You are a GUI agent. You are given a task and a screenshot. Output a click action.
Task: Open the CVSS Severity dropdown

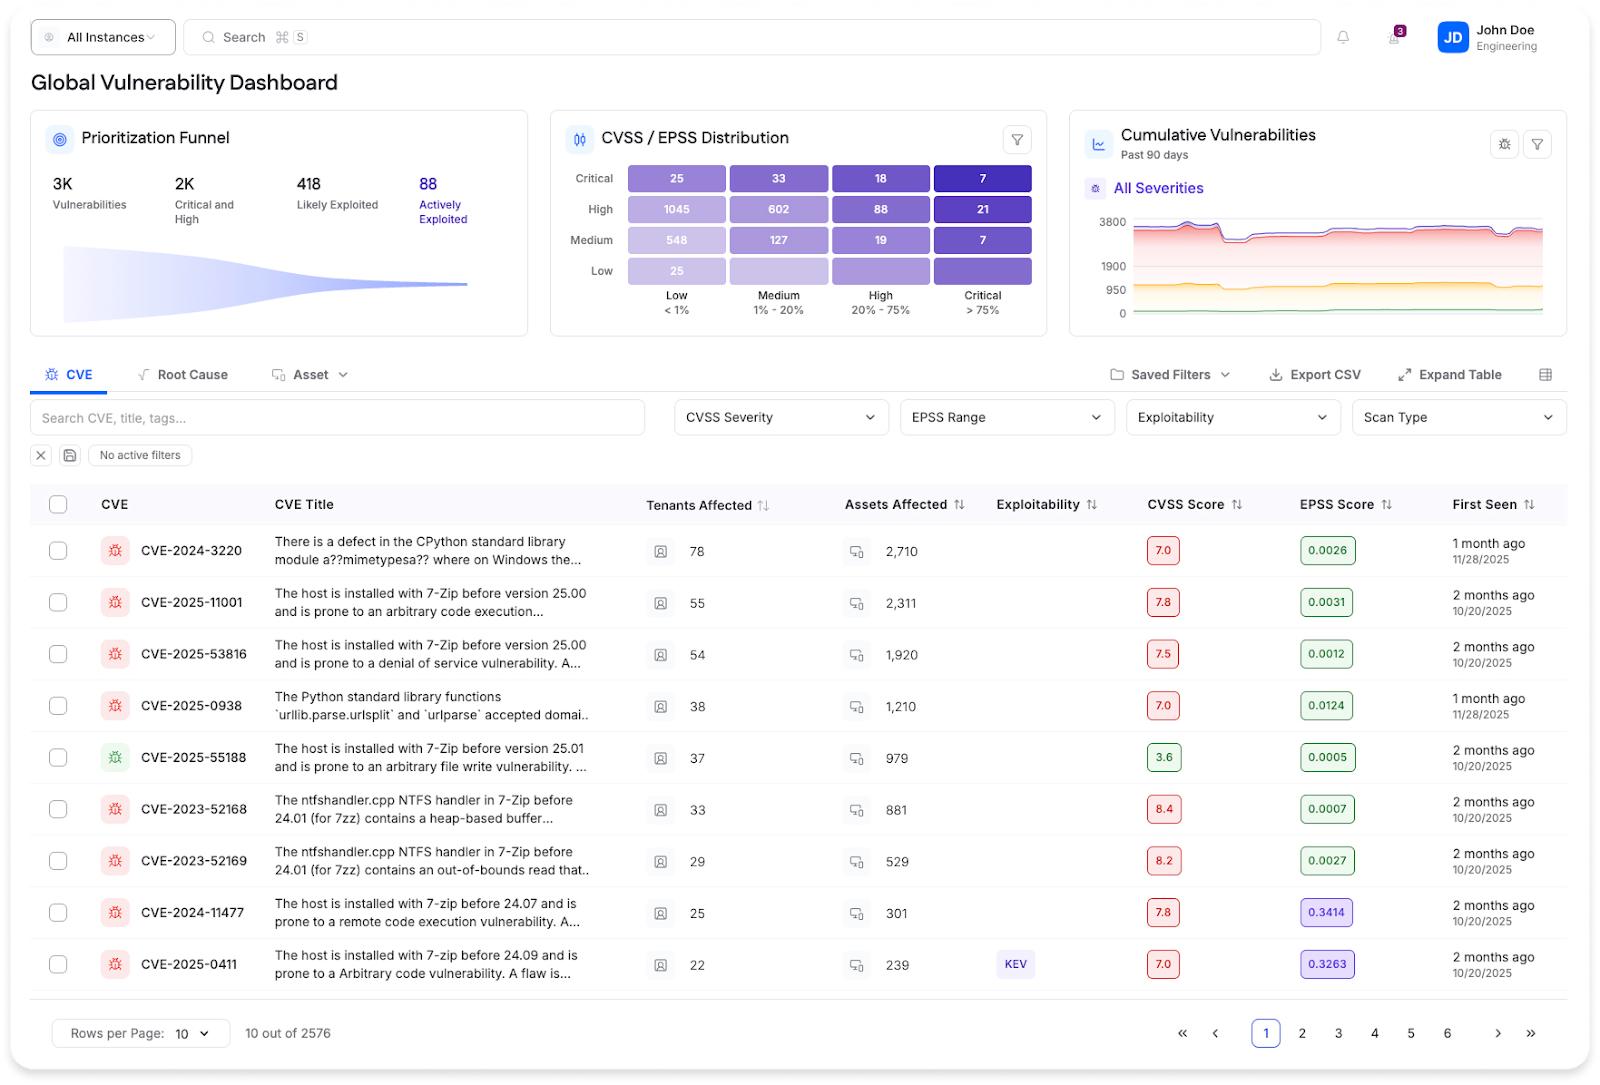(780, 417)
